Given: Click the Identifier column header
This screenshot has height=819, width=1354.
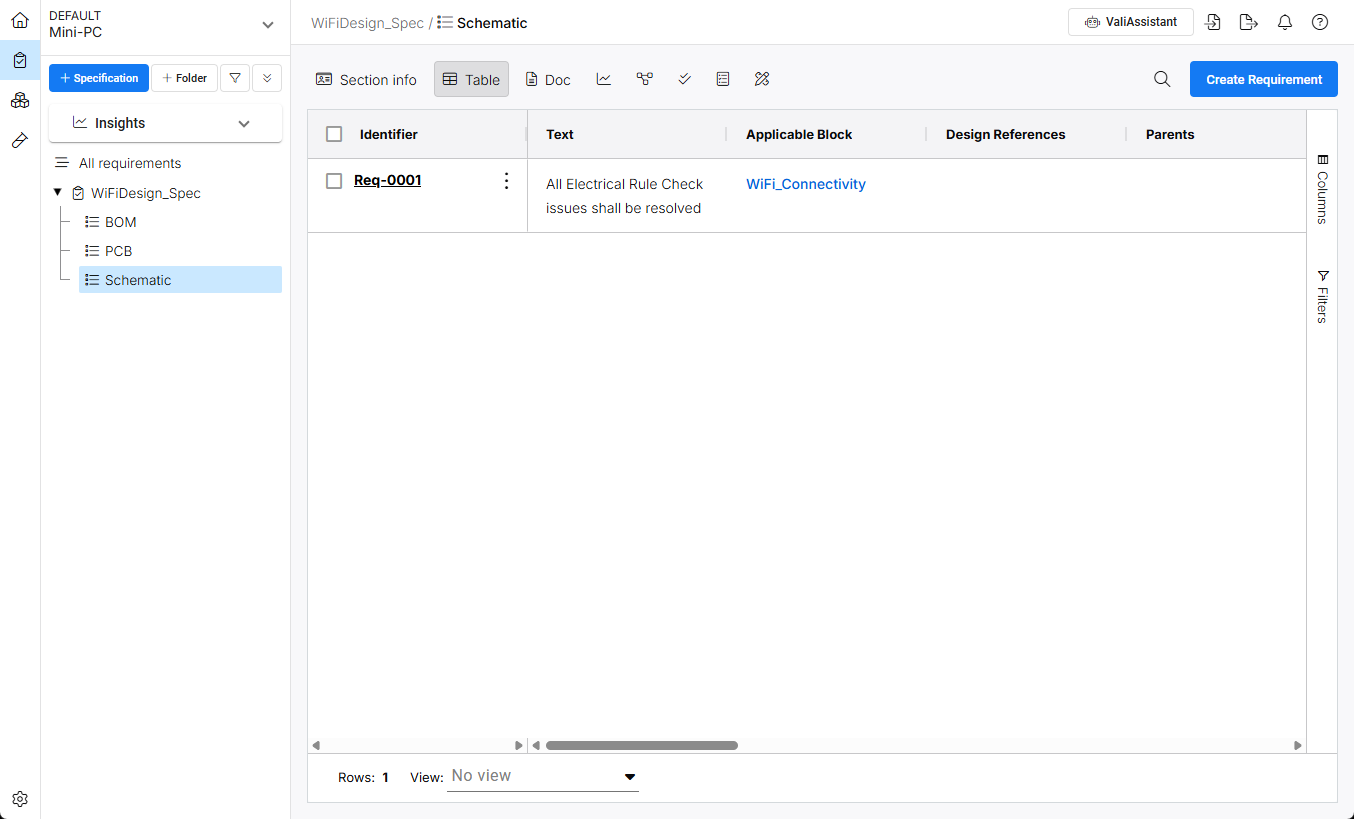Looking at the screenshot, I should 389,134.
